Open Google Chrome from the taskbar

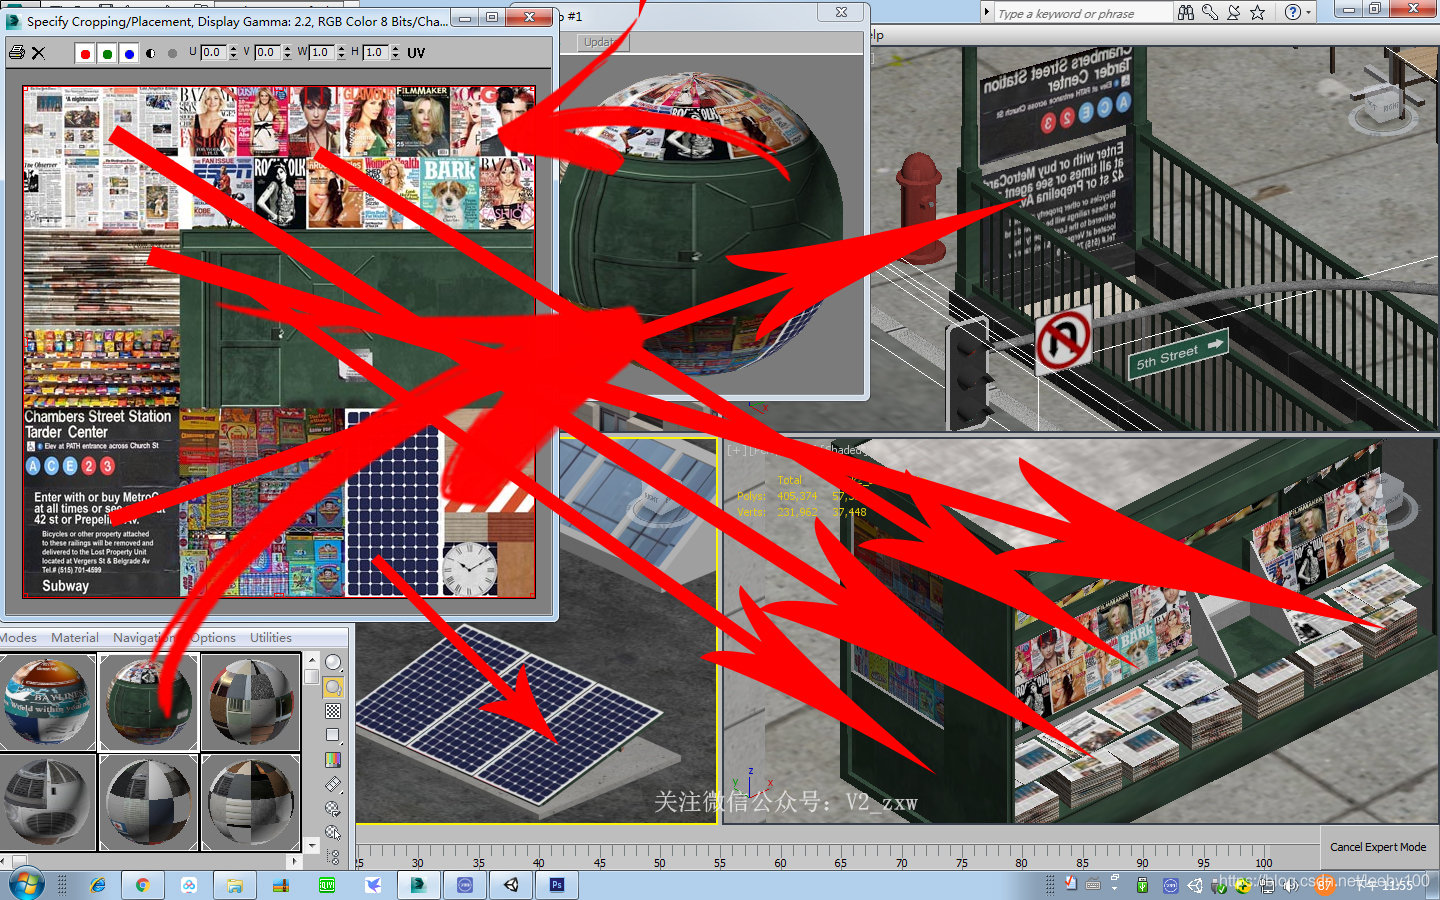pos(143,885)
